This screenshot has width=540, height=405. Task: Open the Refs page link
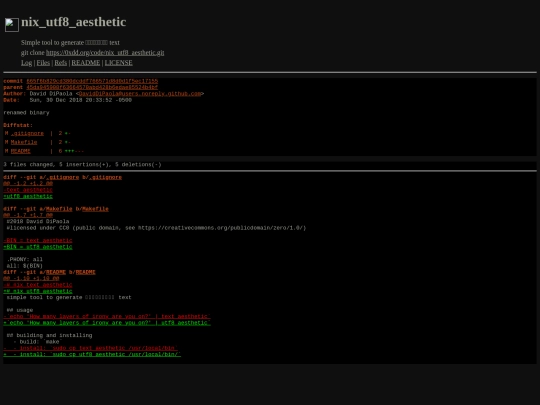point(61,63)
